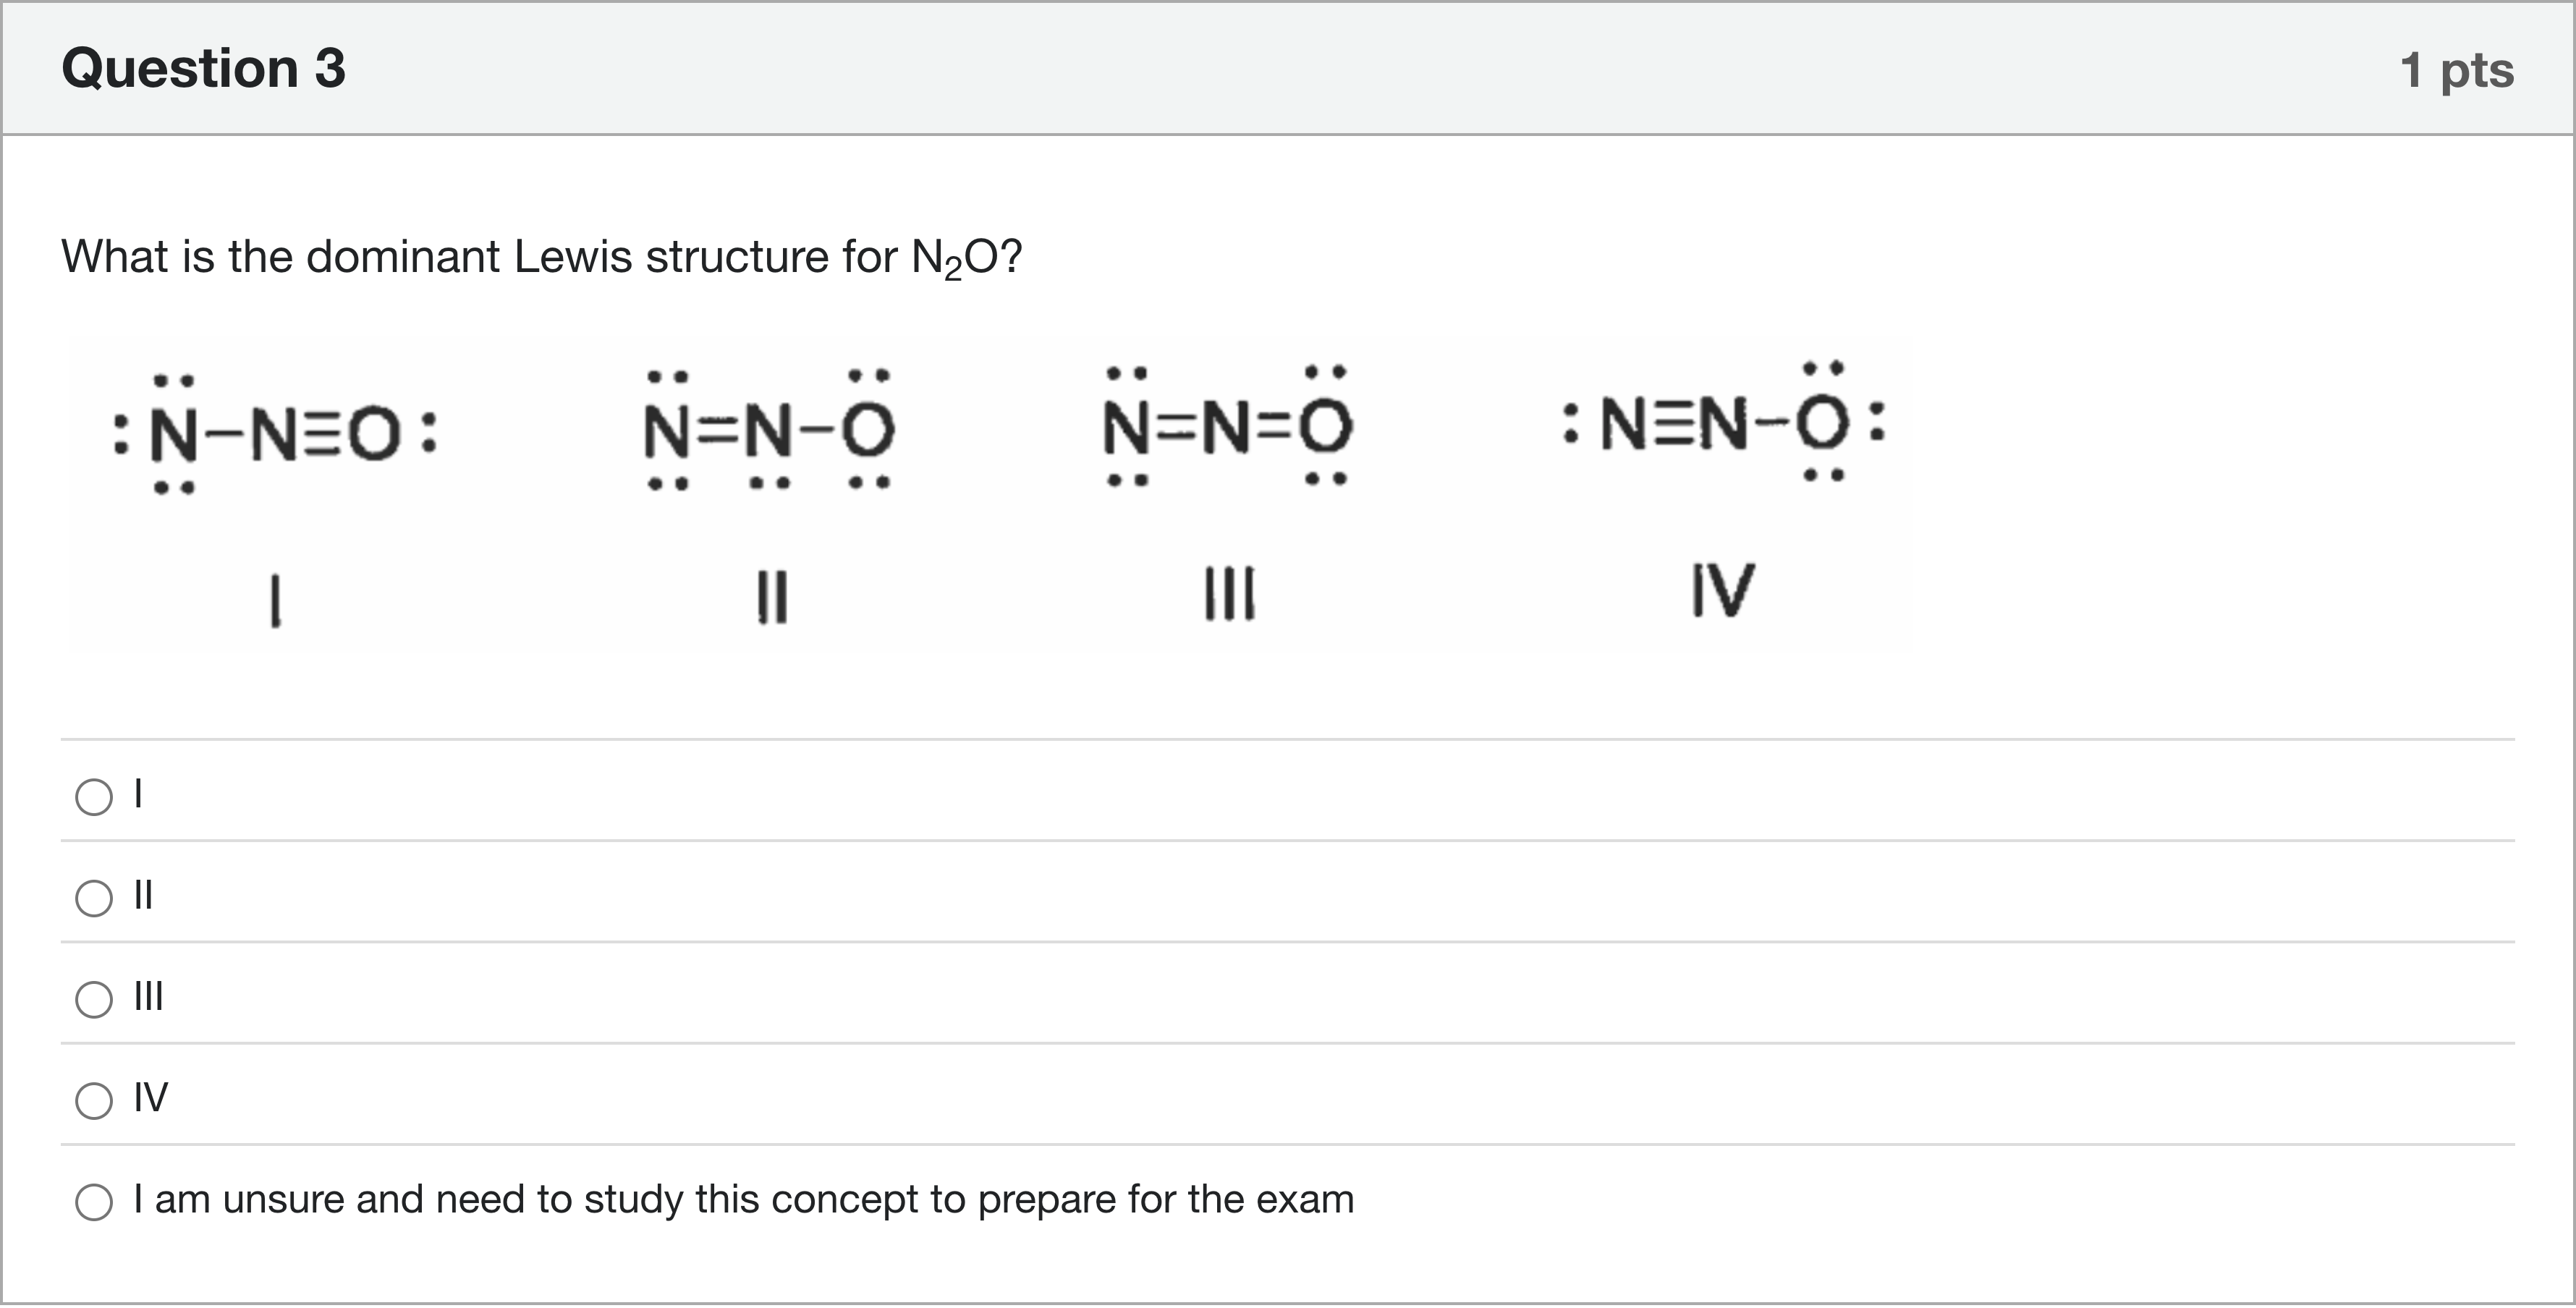Click numeral I caption under first structure

pos(276,600)
